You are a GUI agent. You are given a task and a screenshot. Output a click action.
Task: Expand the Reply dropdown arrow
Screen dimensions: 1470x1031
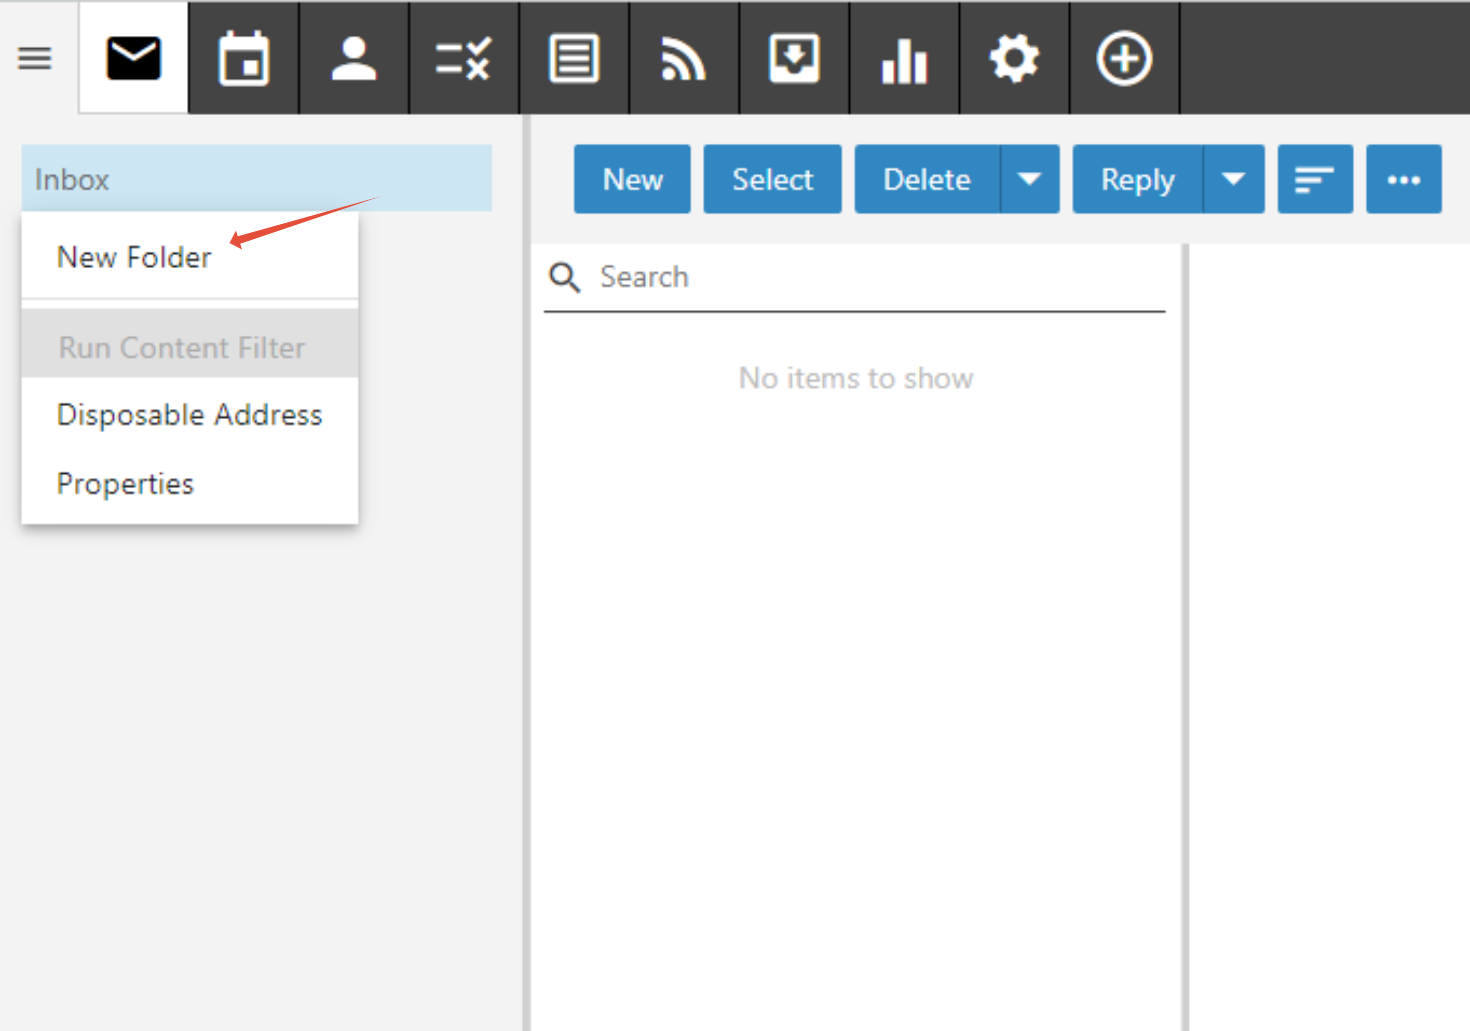(x=1234, y=179)
